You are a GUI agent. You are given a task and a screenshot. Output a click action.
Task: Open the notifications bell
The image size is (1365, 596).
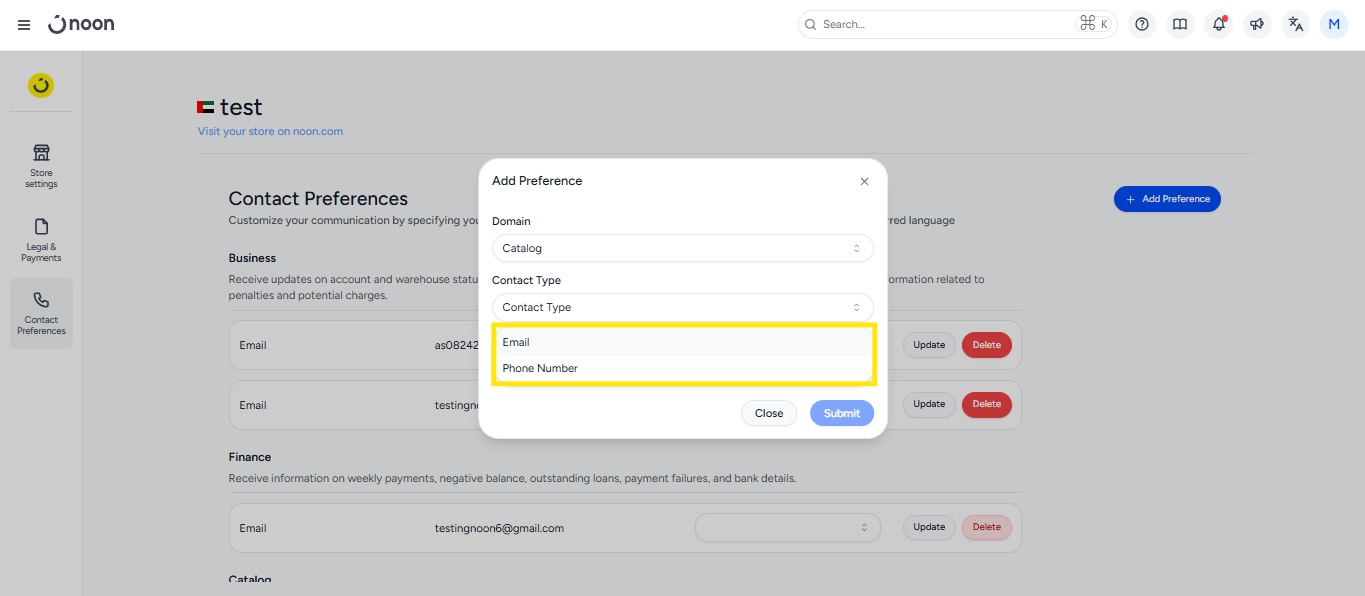(1218, 25)
